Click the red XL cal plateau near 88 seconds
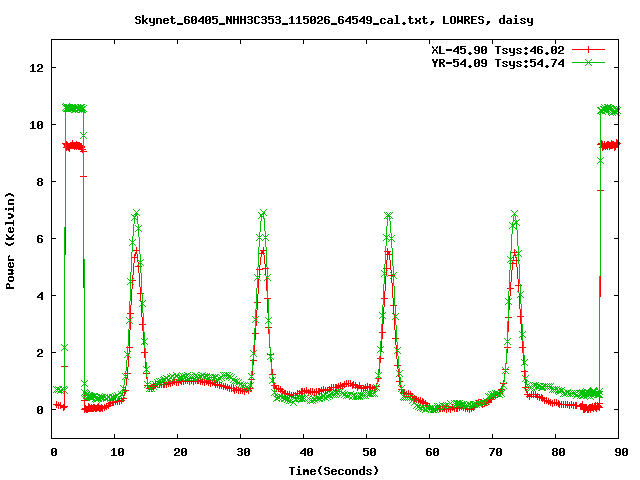Screen dimensions: 640x480 609,145
